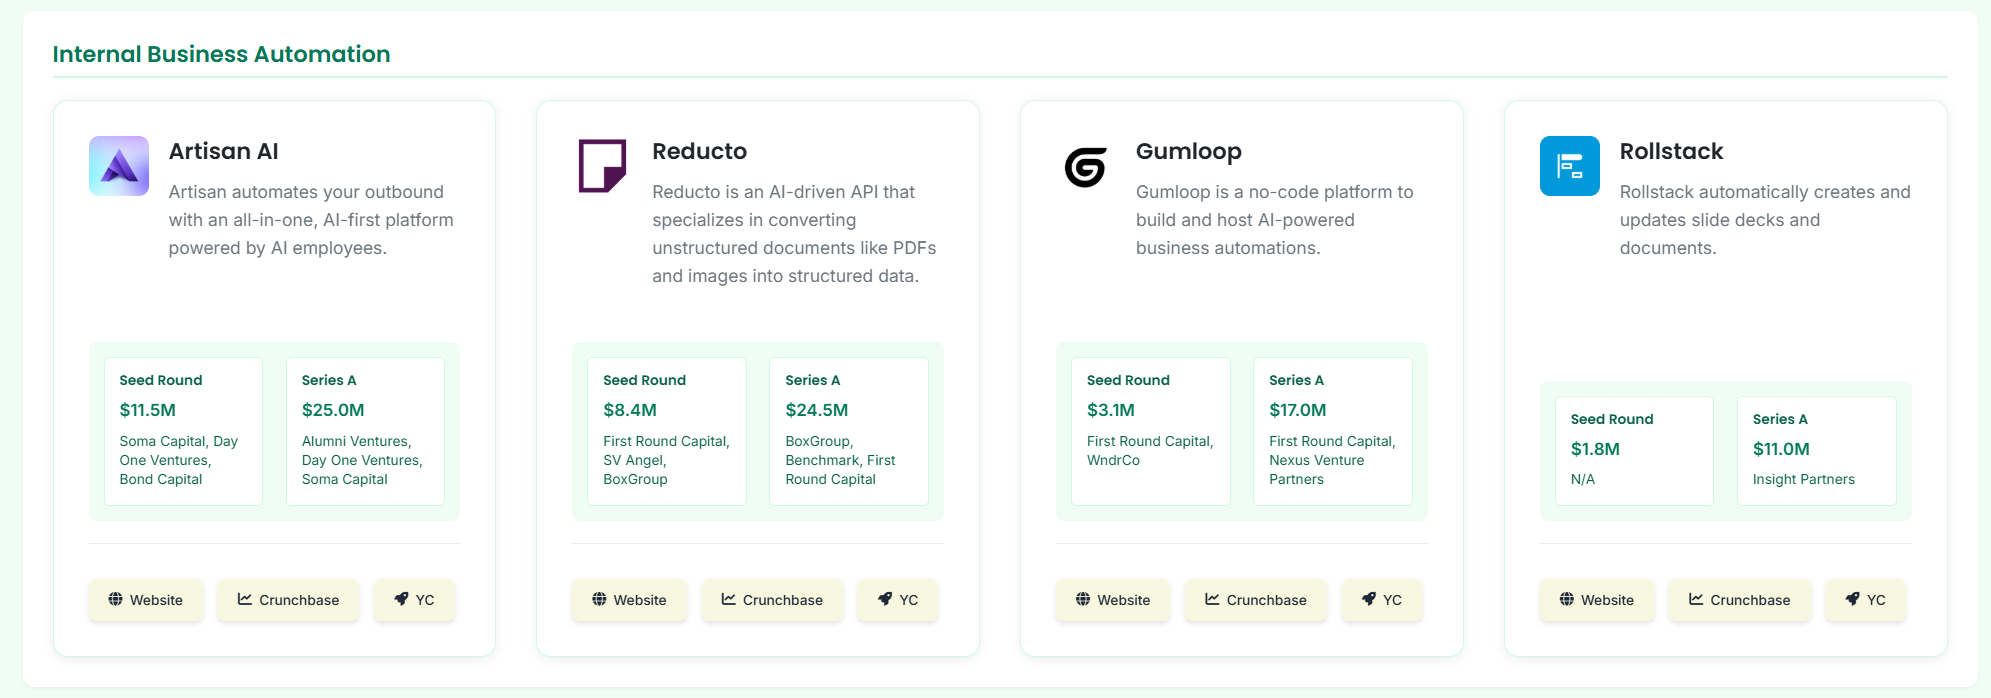Open Rollstack's Crunchbase button

coord(1740,600)
